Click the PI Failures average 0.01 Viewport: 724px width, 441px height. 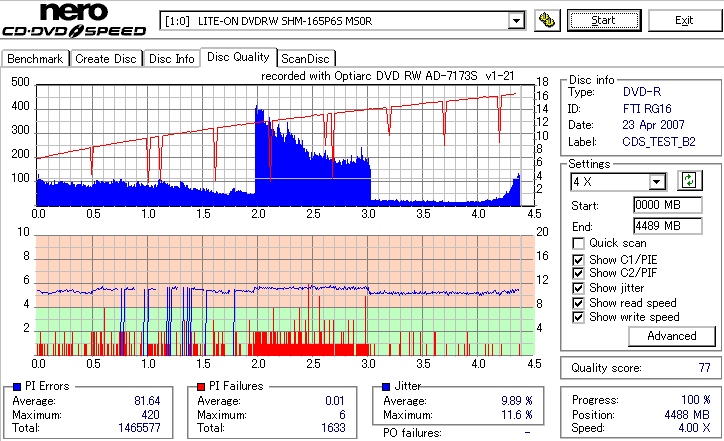pyautogui.click(x=335, y=401)
